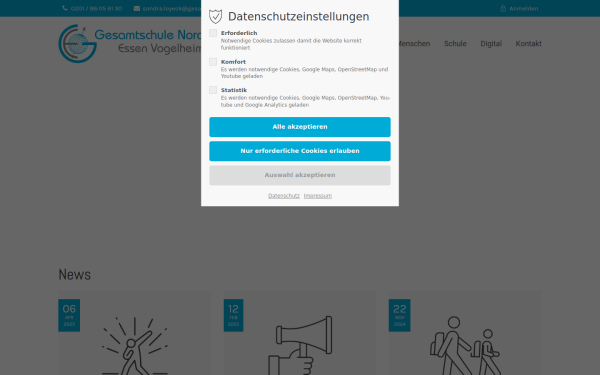Click the Komfort option label
Screen dimensions: 600x375
pyautogui.click(x=233, y=62)
